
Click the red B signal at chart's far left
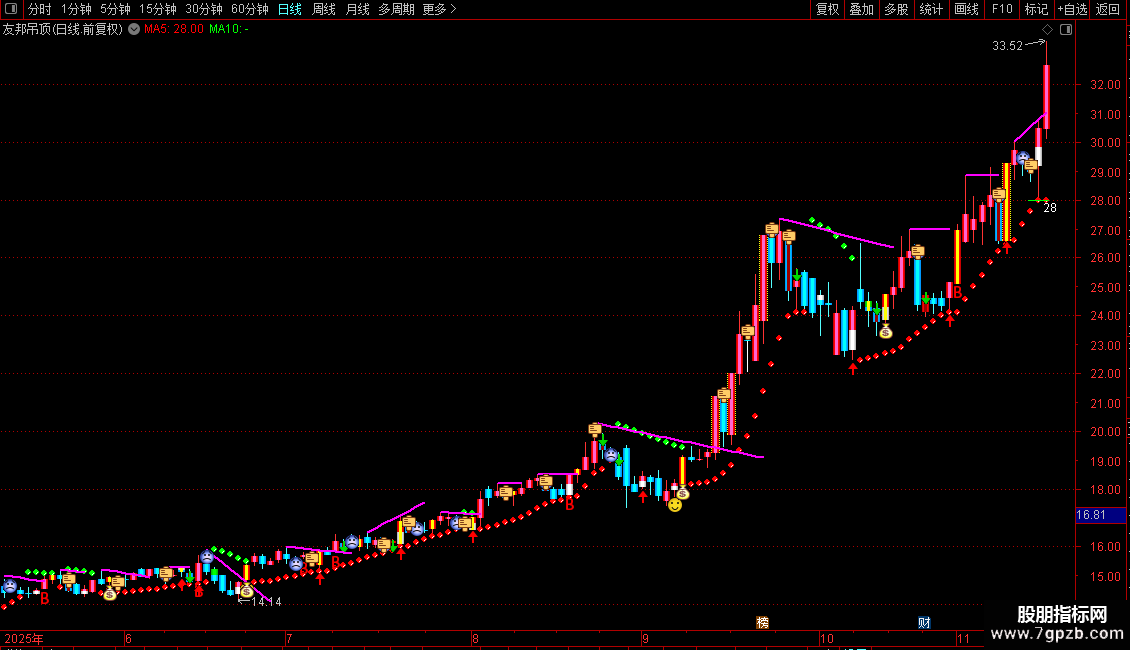point(45,599)
